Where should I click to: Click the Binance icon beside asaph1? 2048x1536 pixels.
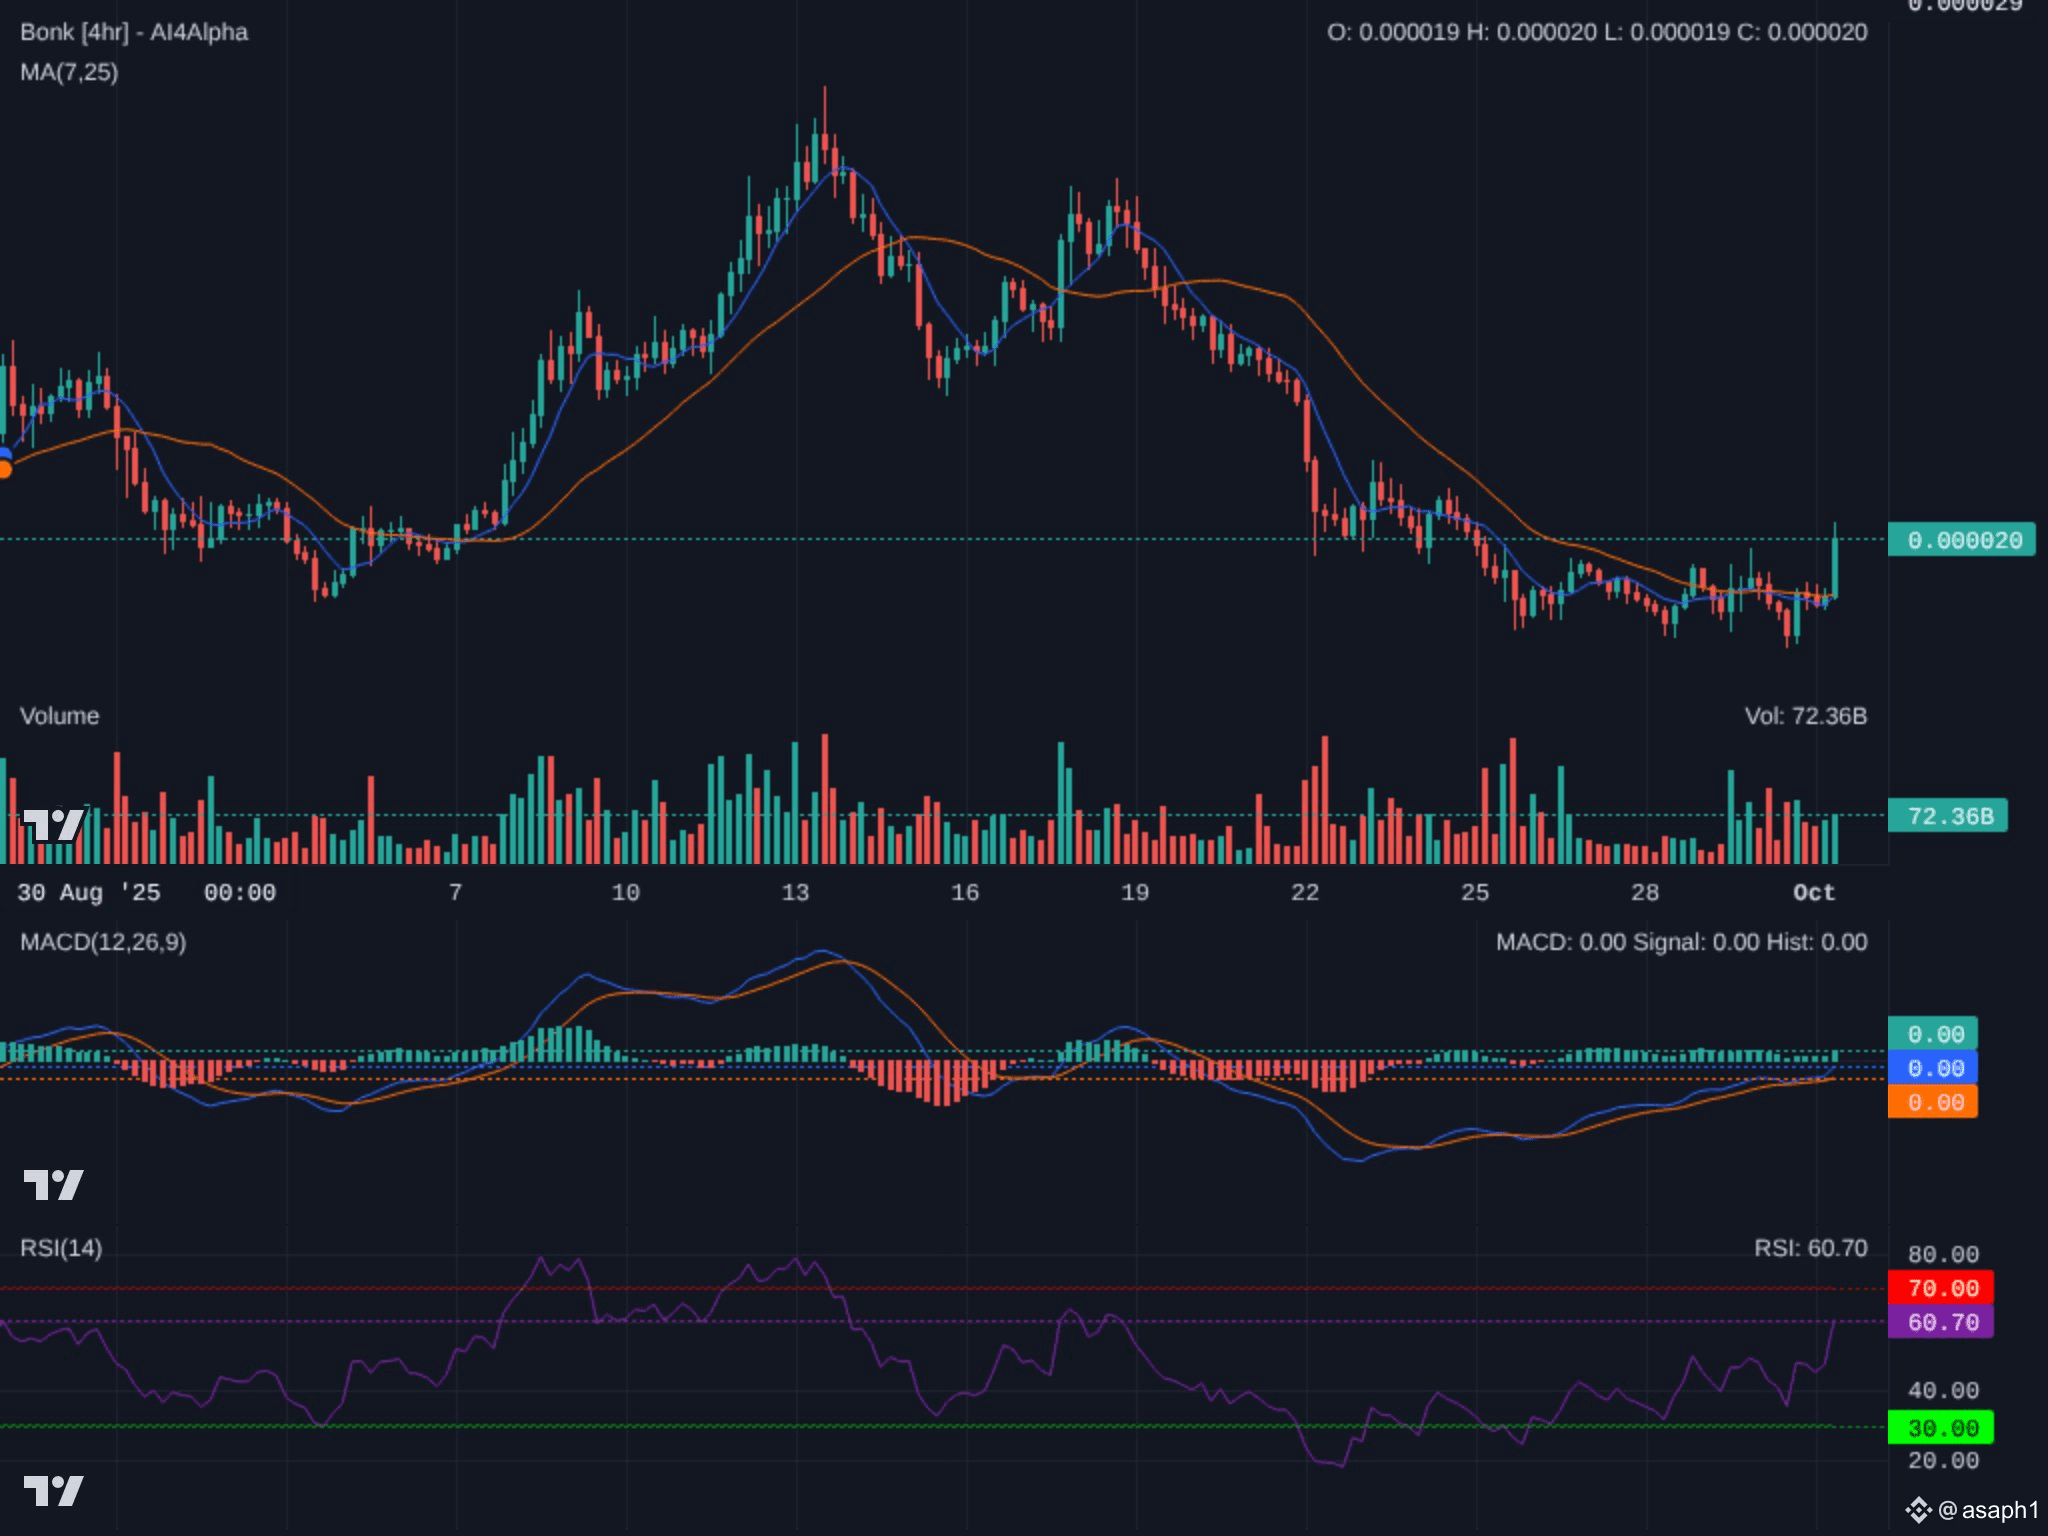(x=1917, y=1510)
